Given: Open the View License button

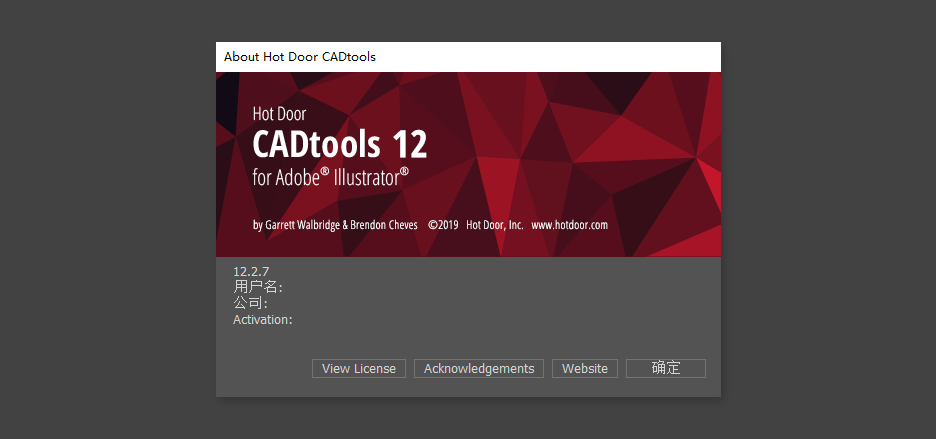Looking at the screenshot, I should click(x=359, y=369).
